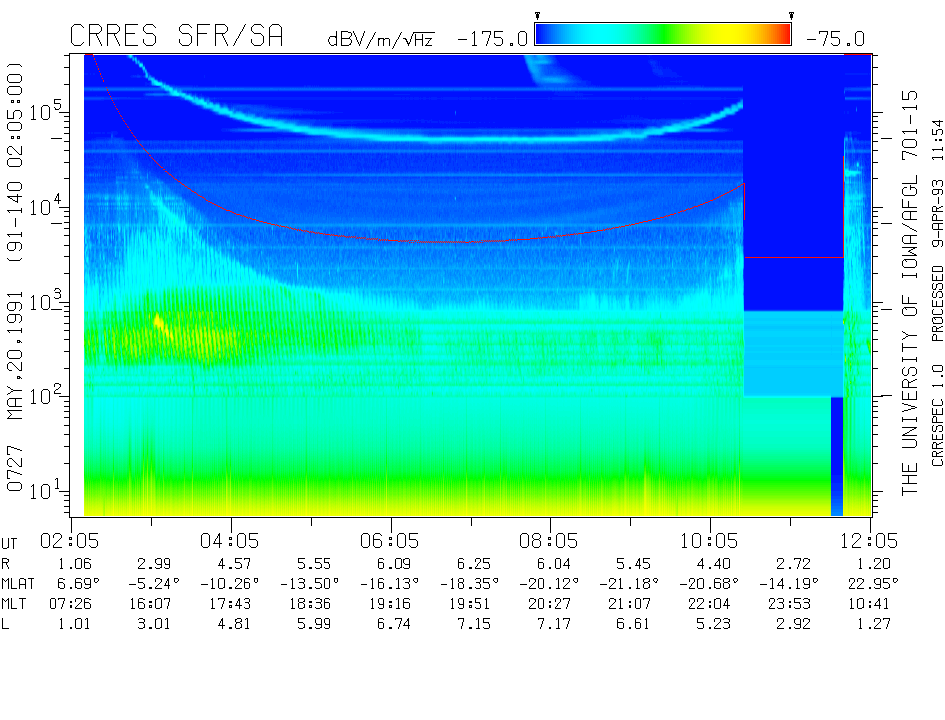Click the 04:05 UT time label
945x720 pixels.
230,541
